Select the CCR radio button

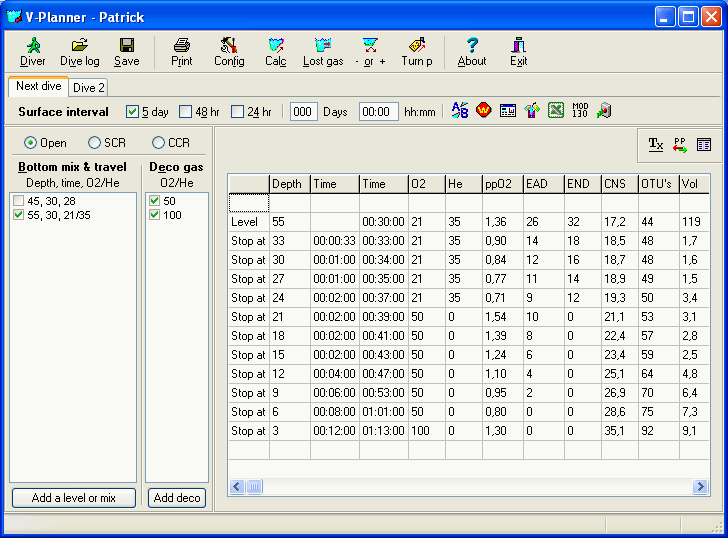pos(158,143)
